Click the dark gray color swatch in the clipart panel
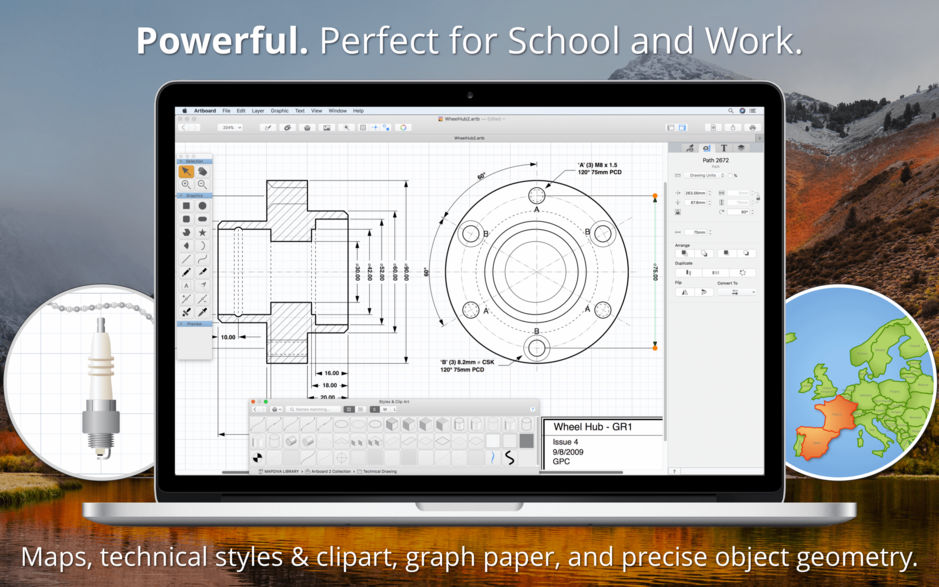Viewport: 939px width, 587px height. pos(525,440)
